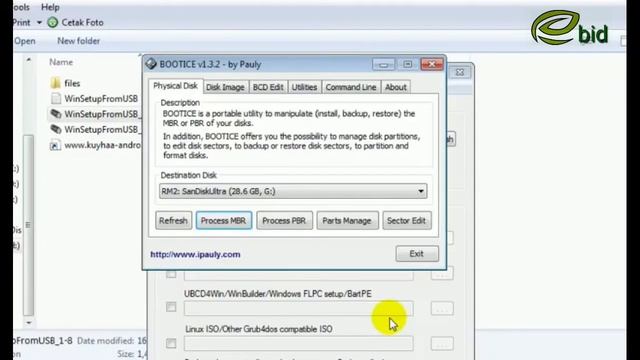This screenshot has height=360, width=640.
Task: Close the BOOTICE window
Action: point(432,64)
